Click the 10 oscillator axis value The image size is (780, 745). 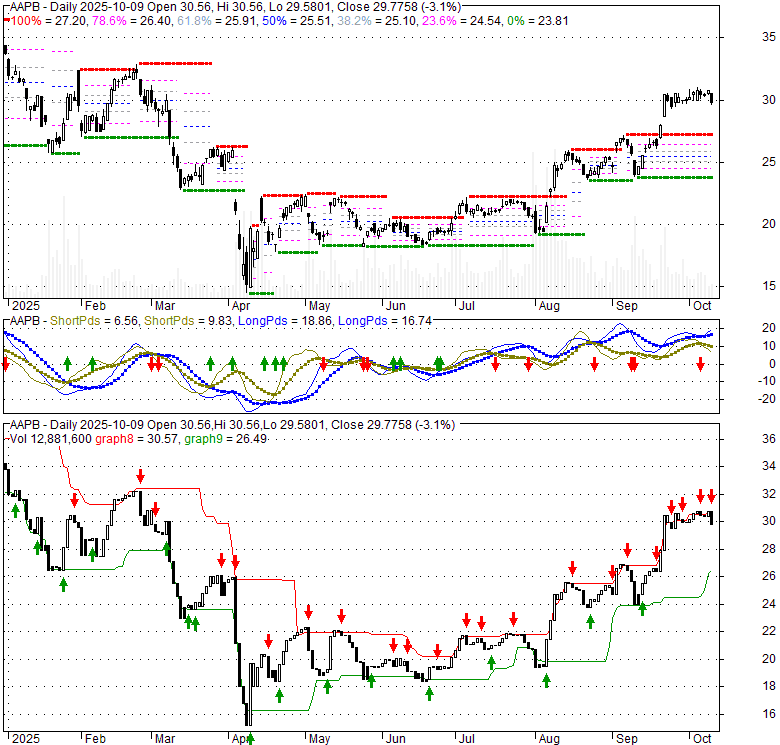point(769,346)
